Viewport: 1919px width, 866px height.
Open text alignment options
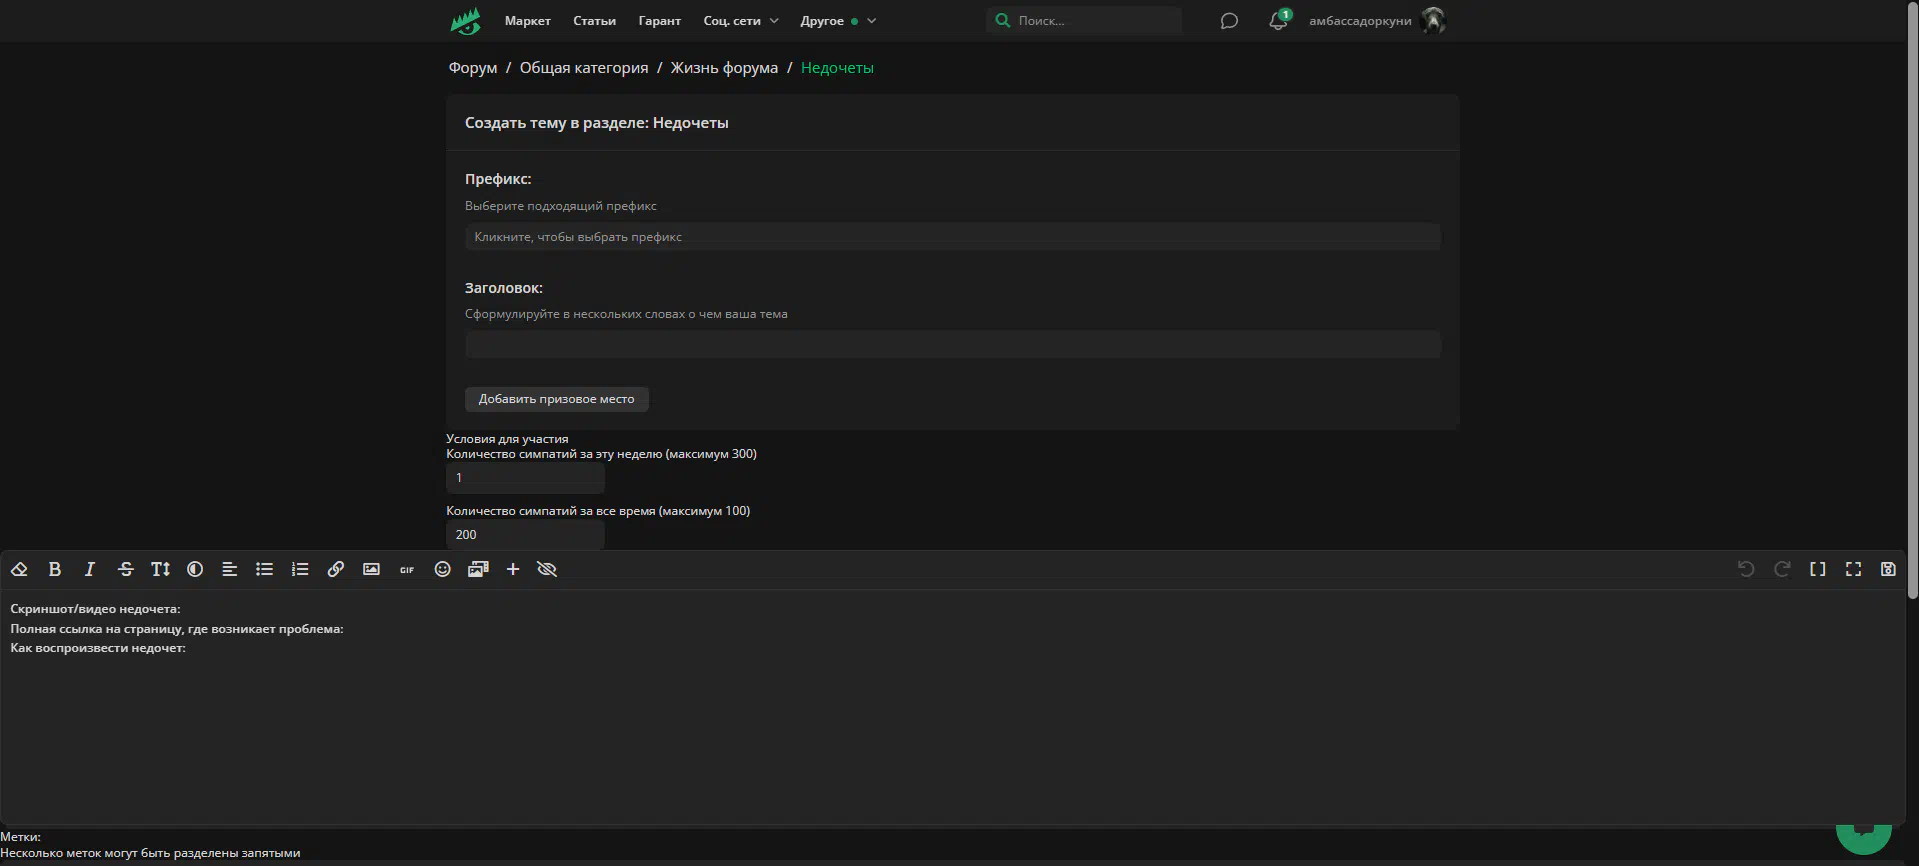coord(229,569)
